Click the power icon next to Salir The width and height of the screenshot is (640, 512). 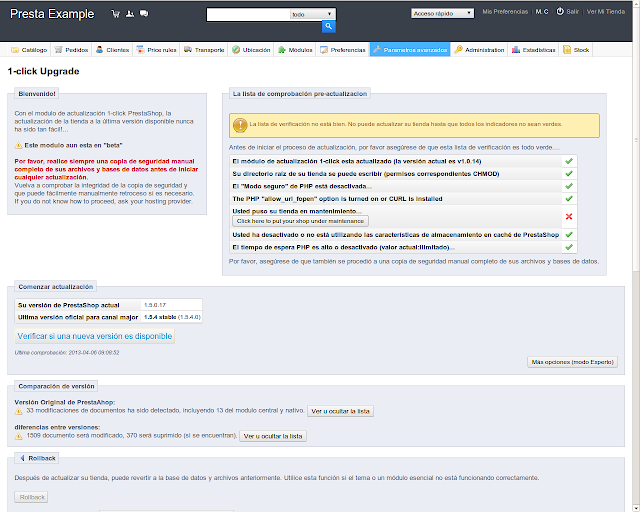point(560,11)
